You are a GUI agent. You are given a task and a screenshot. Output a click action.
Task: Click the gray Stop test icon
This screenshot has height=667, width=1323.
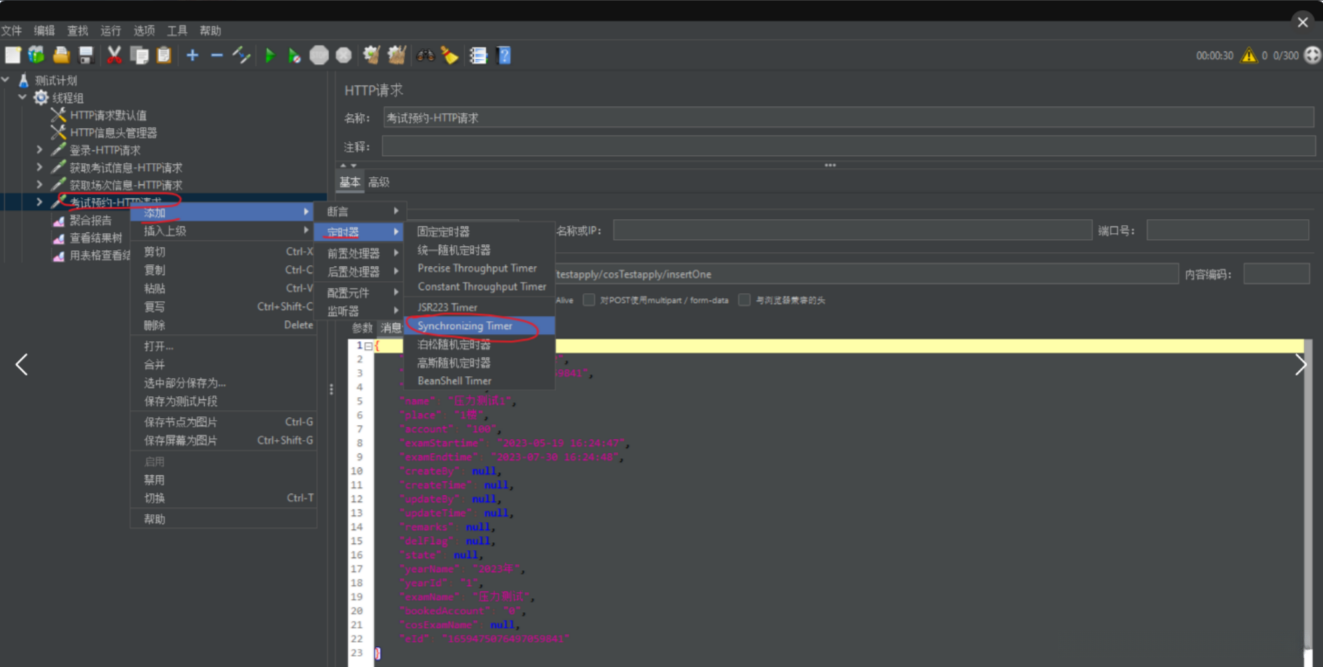319,56
